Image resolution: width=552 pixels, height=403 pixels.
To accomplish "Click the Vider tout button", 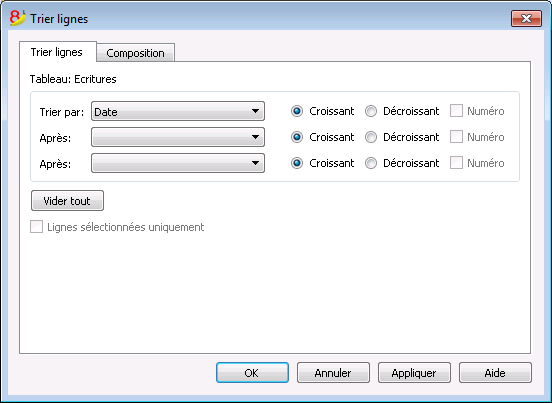I will [x=67, y=201].
